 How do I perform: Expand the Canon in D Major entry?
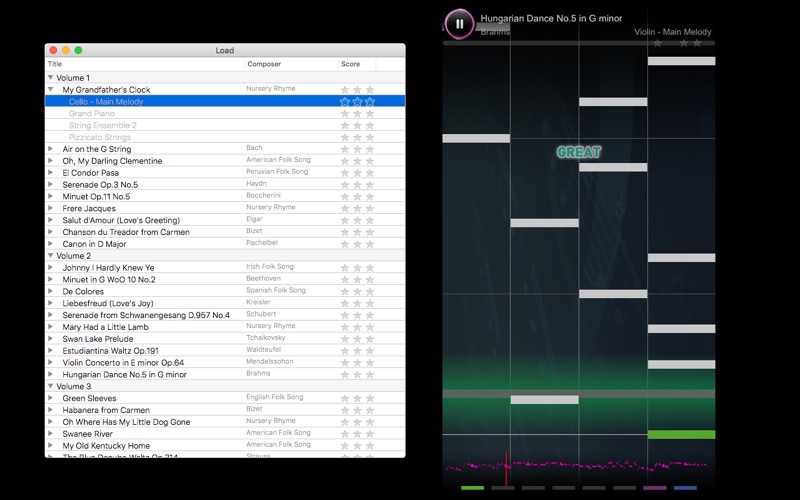pyautogui.click(x=51, y=244)
